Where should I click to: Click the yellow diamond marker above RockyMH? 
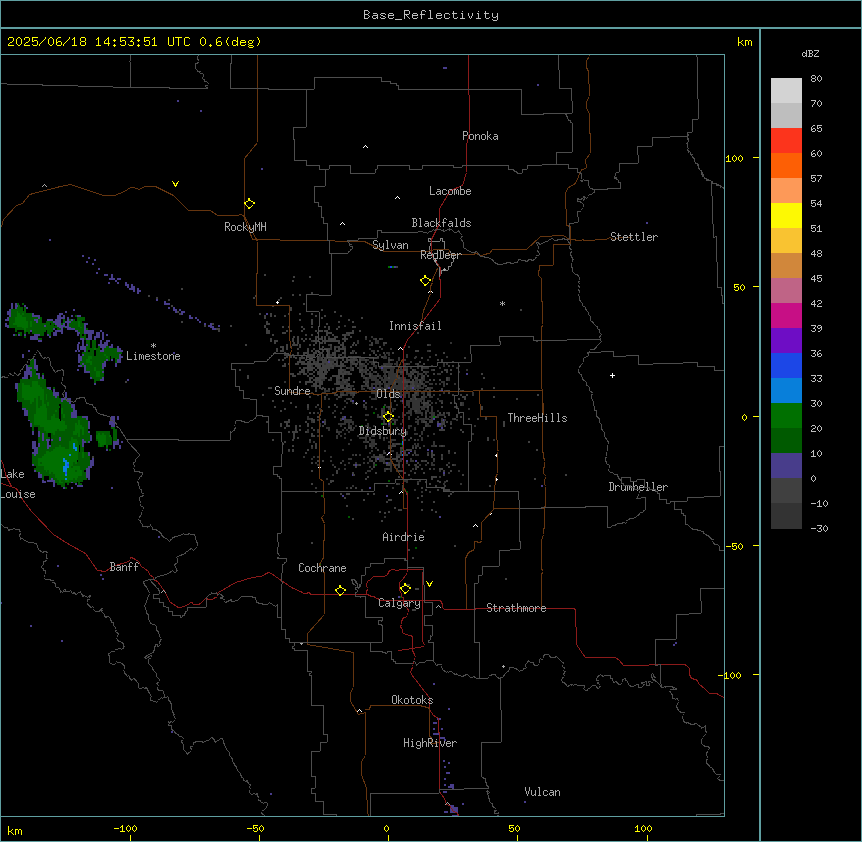pos(249,204)
